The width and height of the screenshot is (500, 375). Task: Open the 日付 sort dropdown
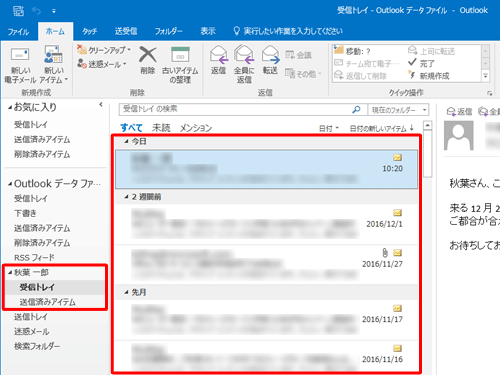329,128
